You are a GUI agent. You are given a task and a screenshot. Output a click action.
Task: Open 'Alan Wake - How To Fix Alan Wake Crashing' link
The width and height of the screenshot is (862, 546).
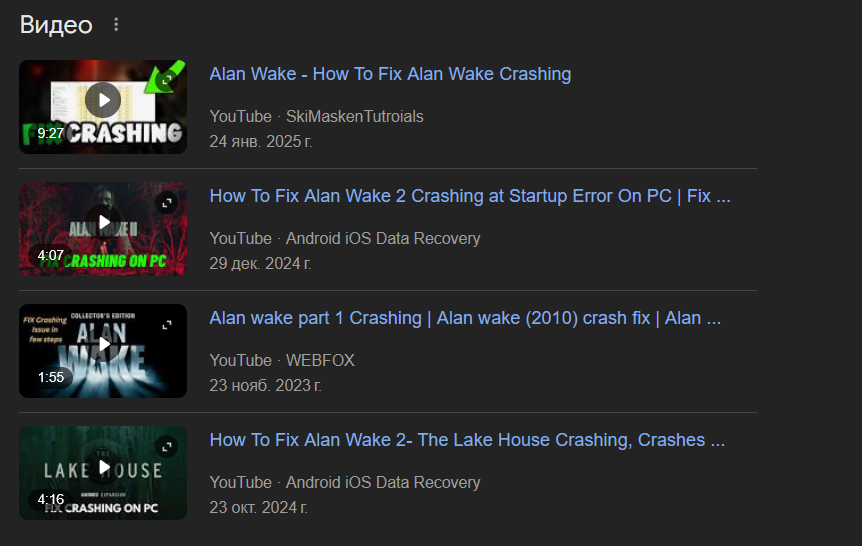point(390,74)
